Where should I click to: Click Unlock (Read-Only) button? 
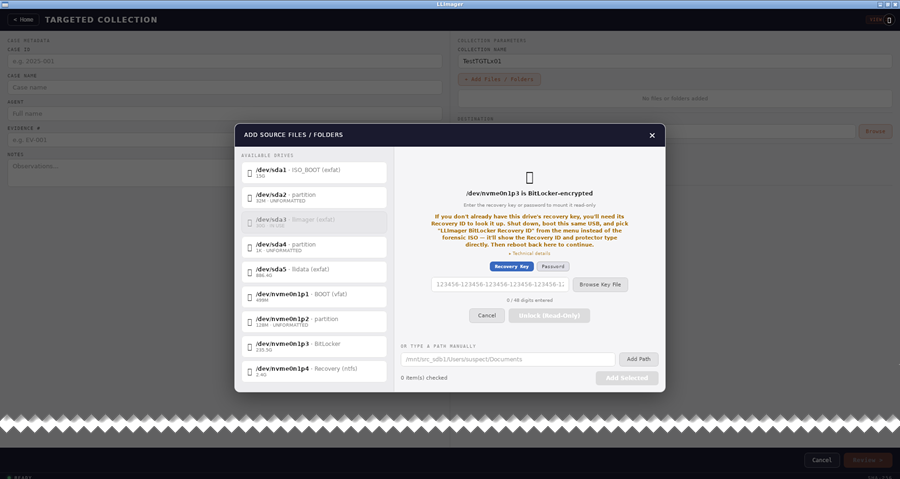coord(549,316)
